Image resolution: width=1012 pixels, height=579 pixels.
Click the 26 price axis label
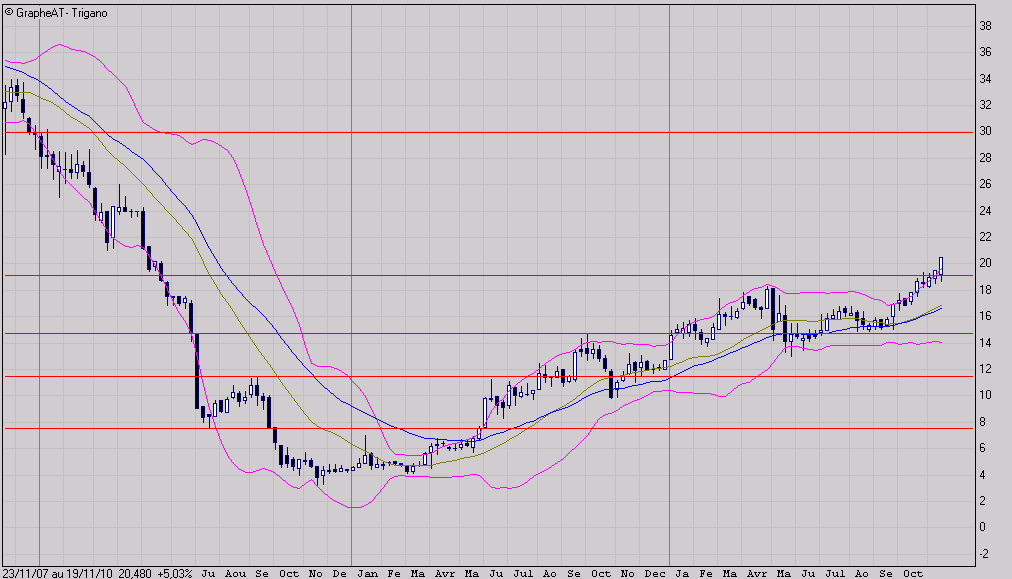click(986, 184)
